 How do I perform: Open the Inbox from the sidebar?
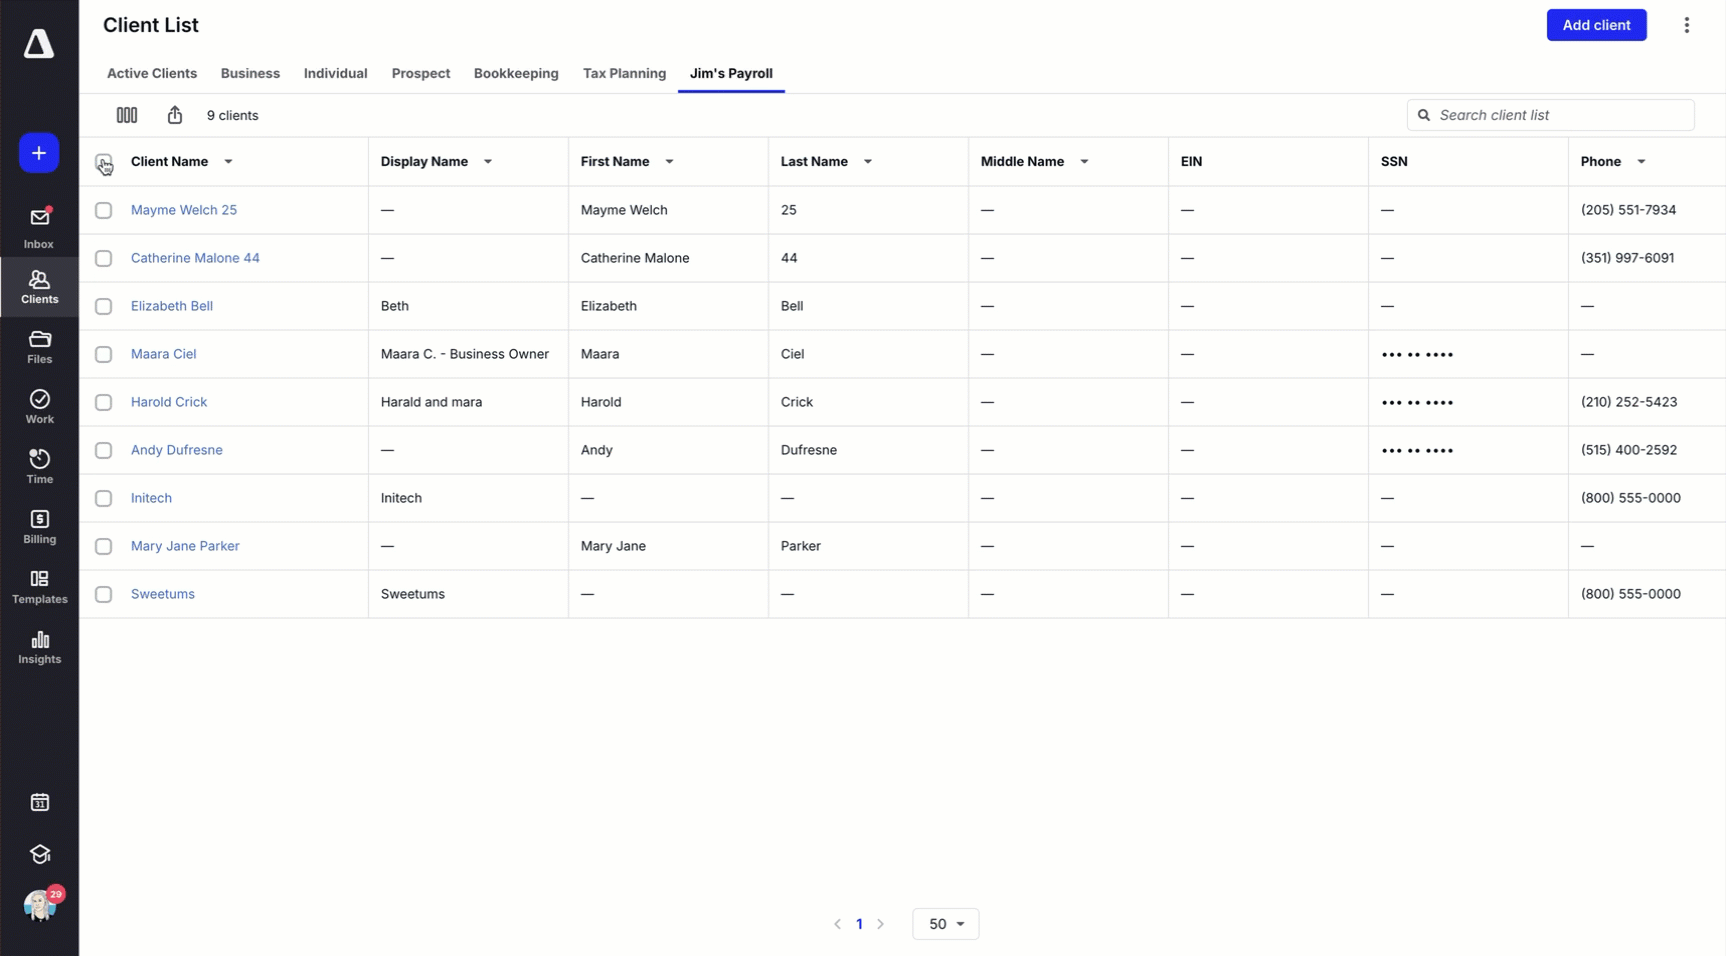coord(39,227)
